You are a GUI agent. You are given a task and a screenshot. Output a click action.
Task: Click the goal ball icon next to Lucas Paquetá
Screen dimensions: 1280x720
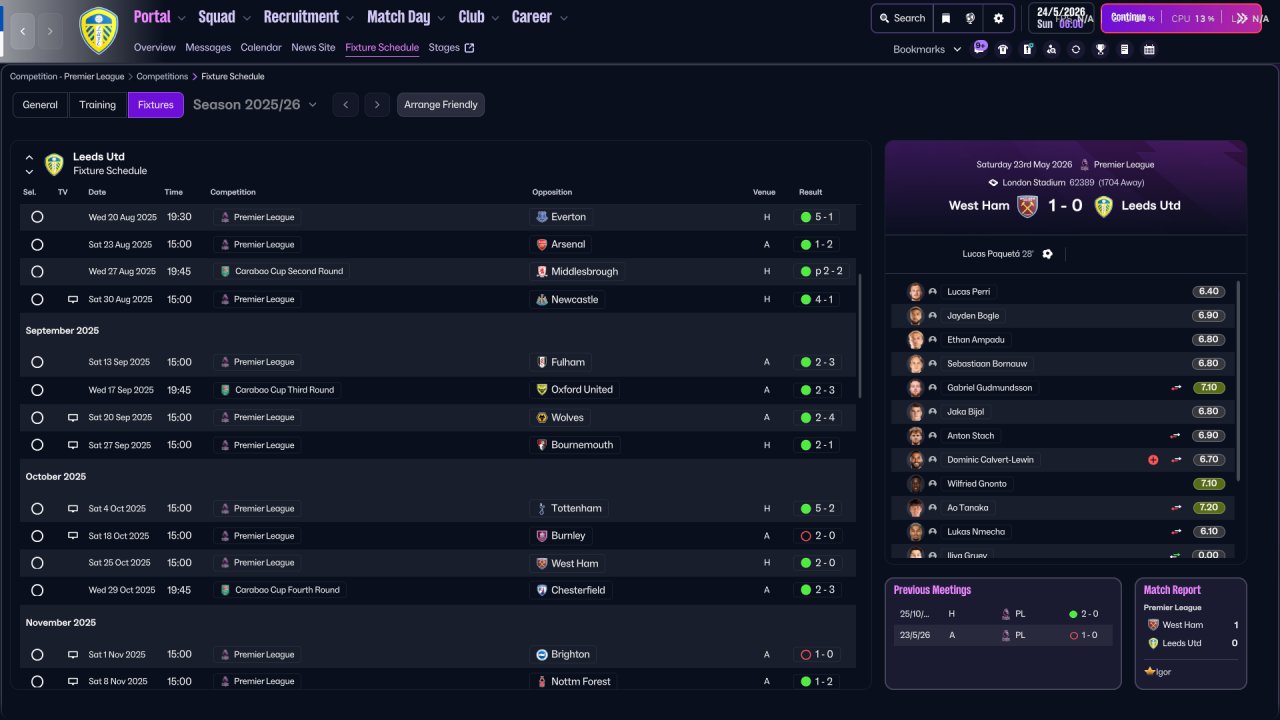pyautogui.click(x=1047, y=254)
